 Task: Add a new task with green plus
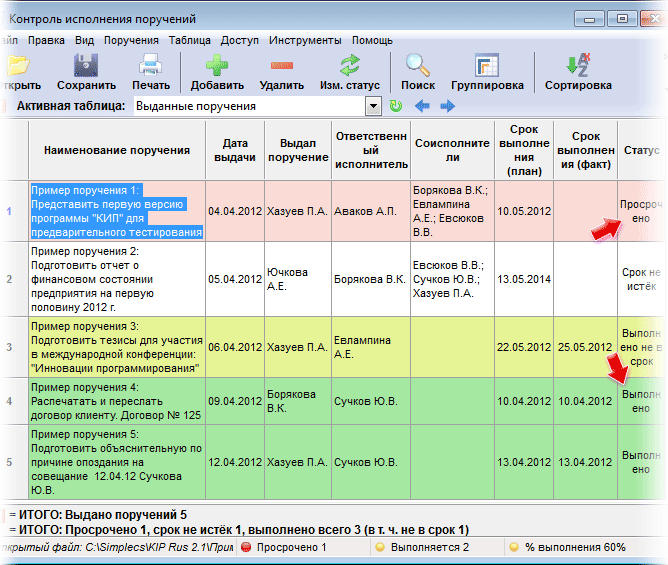point(217,65)
